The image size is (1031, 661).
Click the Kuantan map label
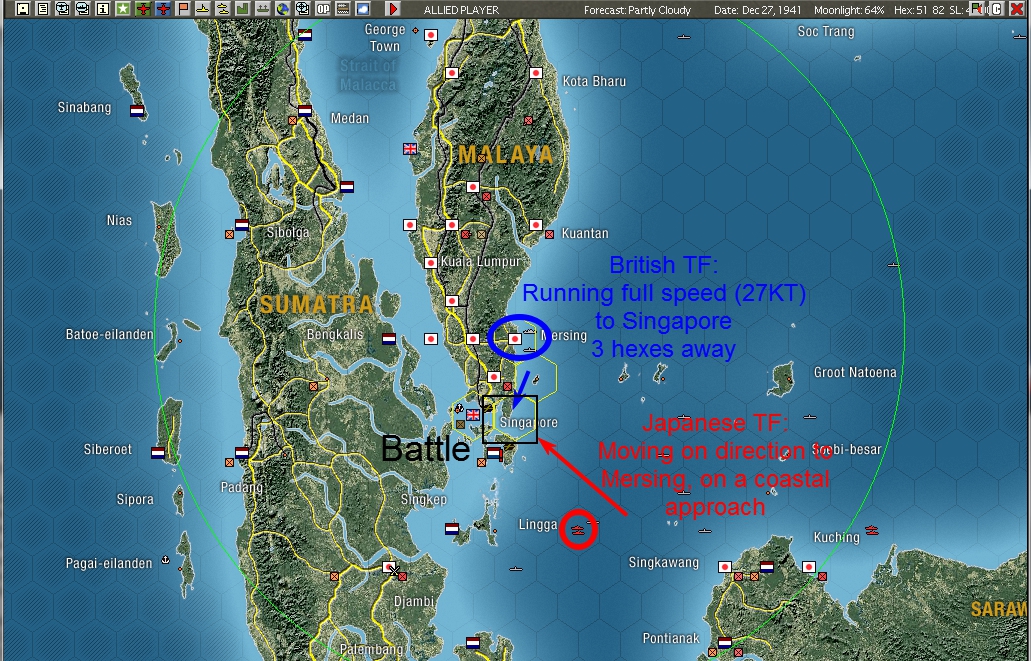(x=585, y=233)
